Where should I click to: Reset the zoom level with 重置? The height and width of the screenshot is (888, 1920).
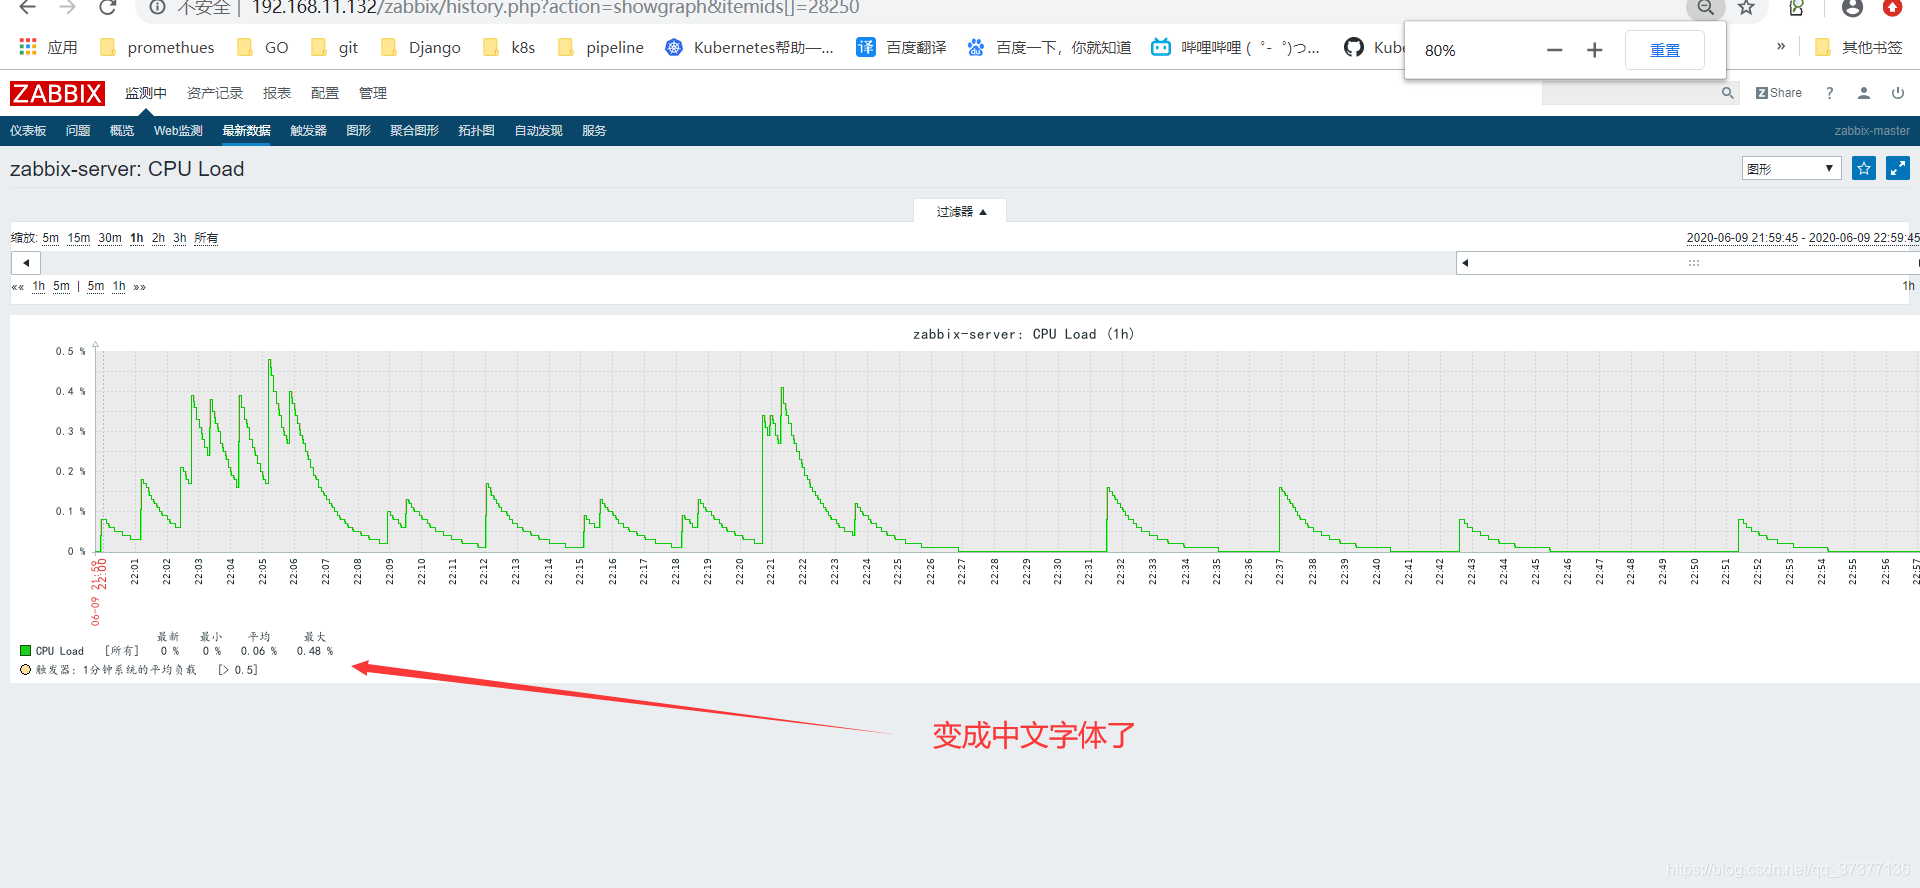point(1665,50)
